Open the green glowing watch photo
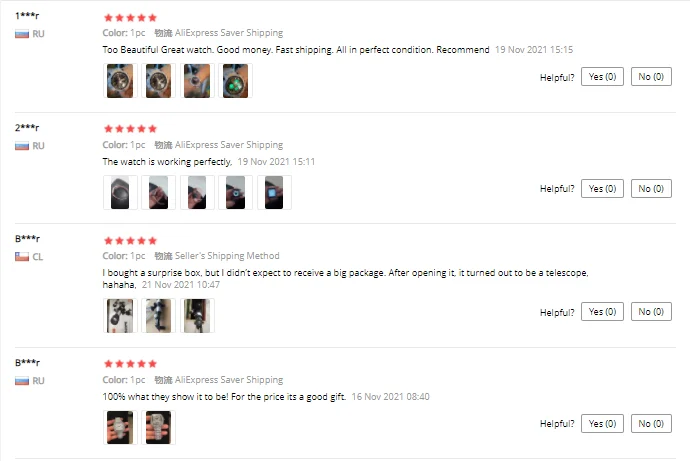Screen dimensions: 690x461 235,81
